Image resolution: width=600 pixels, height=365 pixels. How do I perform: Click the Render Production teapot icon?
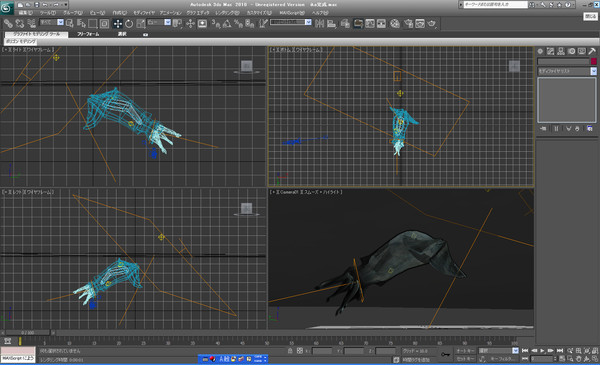tap(432, 24)
